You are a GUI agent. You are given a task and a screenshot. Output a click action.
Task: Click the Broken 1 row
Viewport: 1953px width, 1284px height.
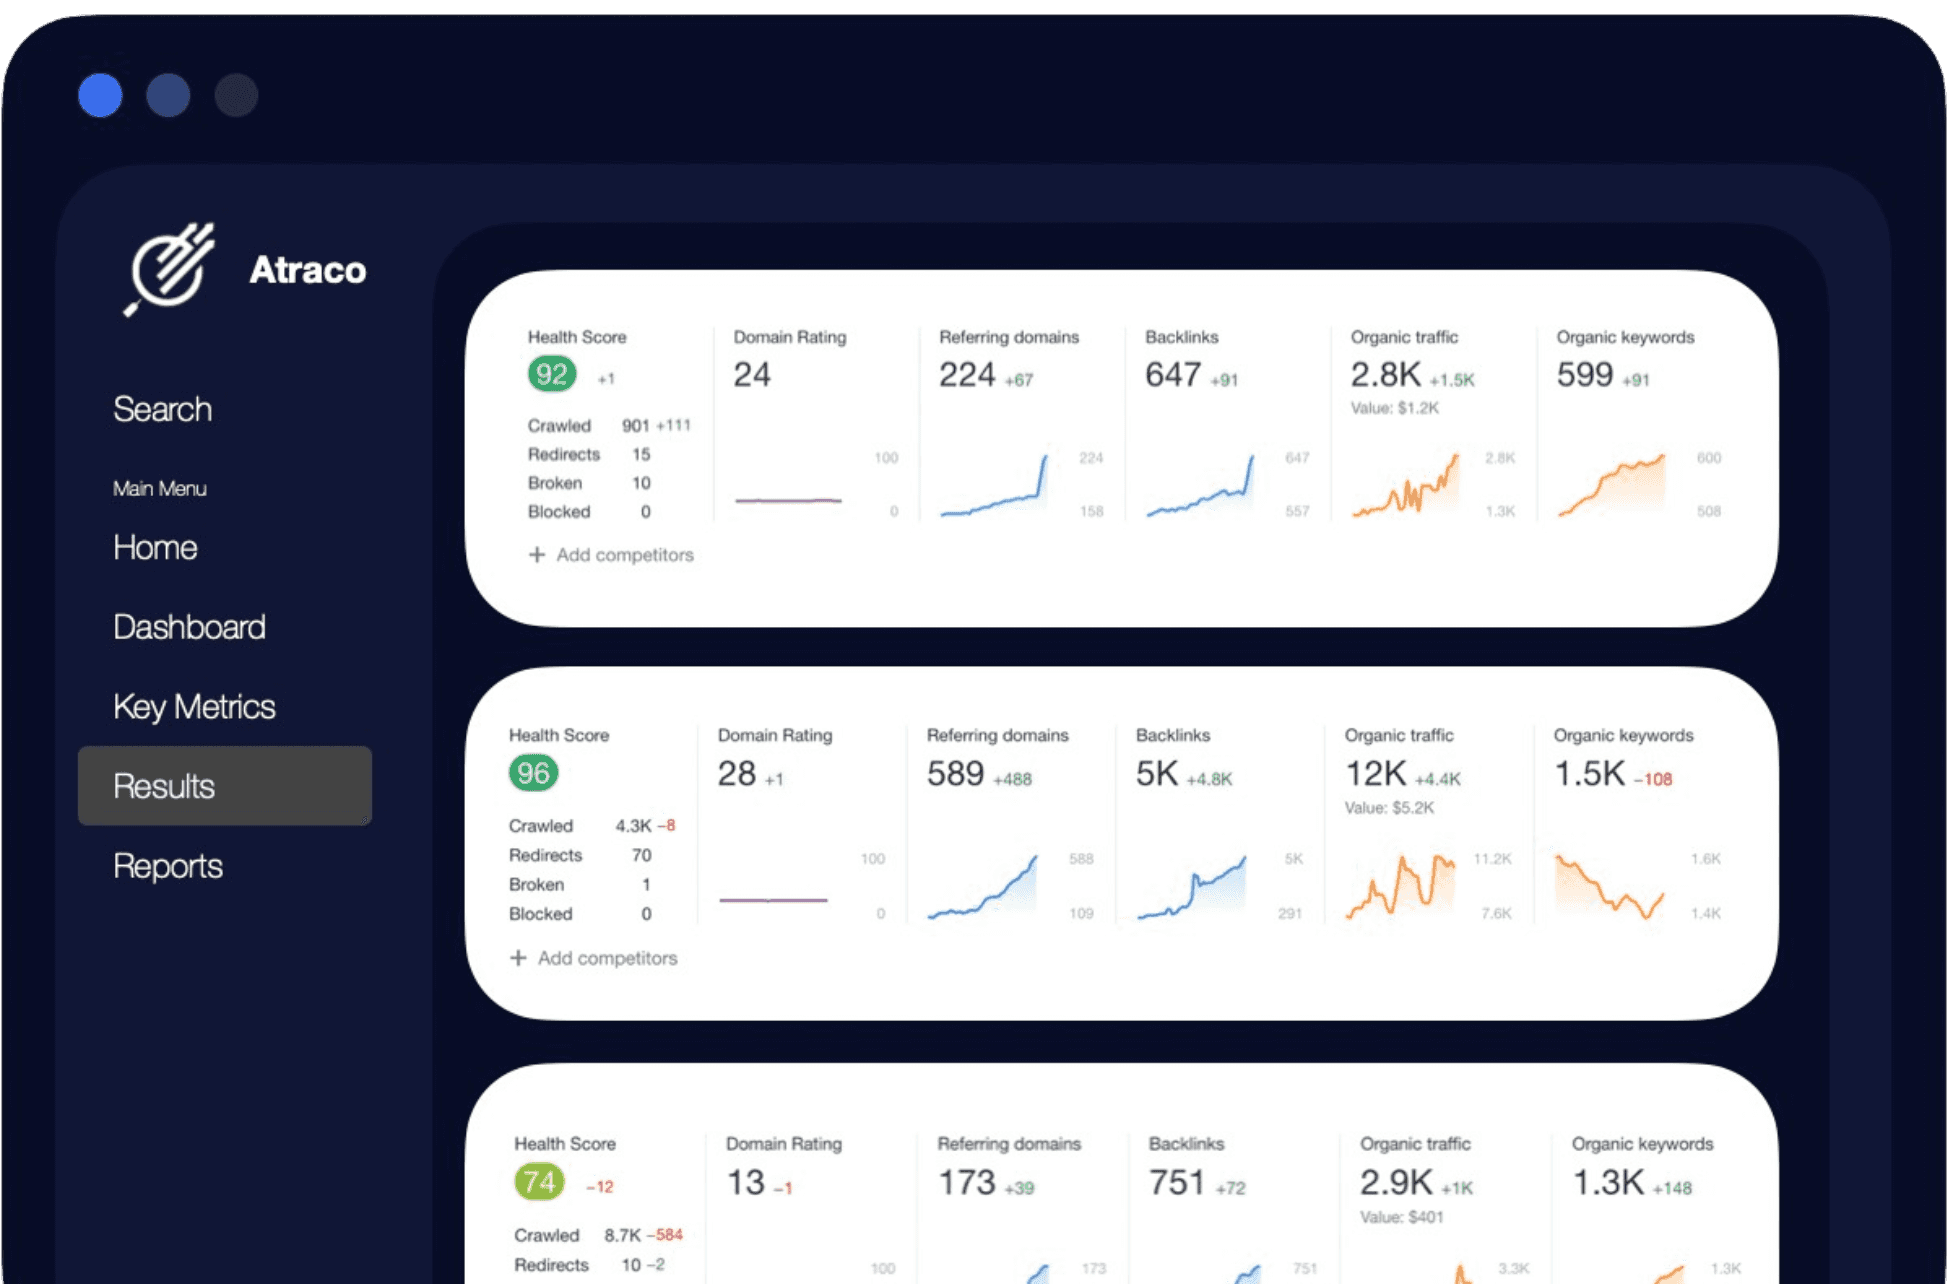[x=580, y=885]
